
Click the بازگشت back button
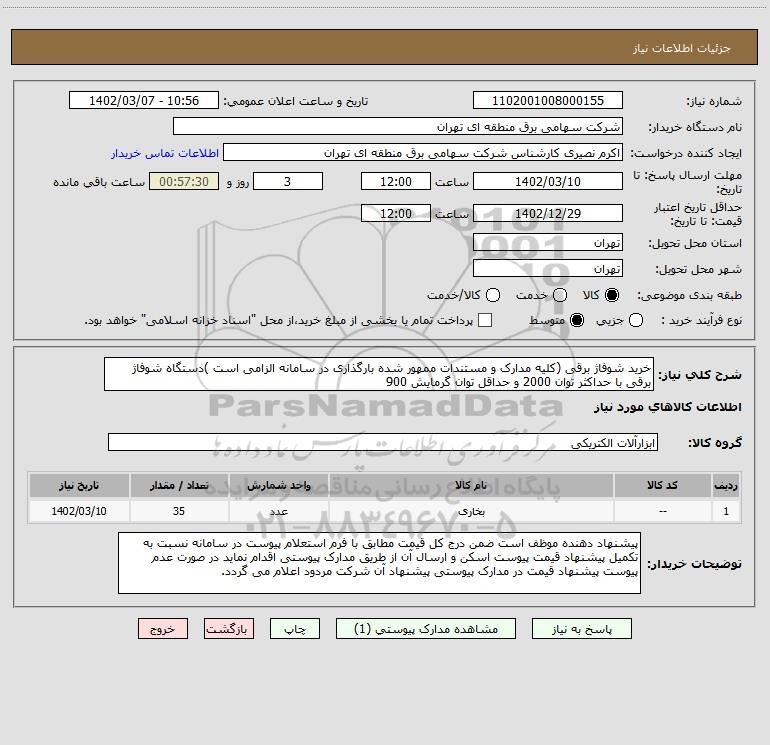point(229,629)
